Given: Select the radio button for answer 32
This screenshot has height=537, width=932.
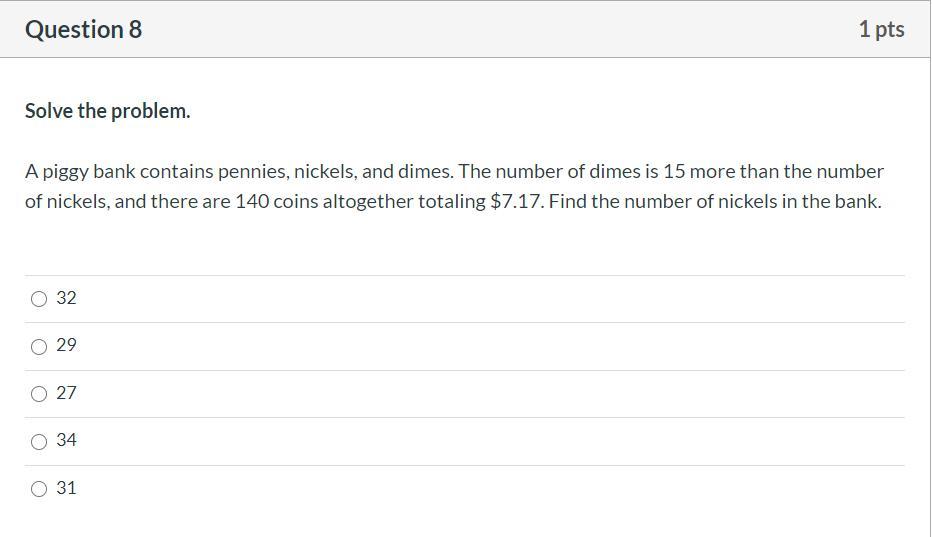Looking at the screenshot, I should (39, 299).
